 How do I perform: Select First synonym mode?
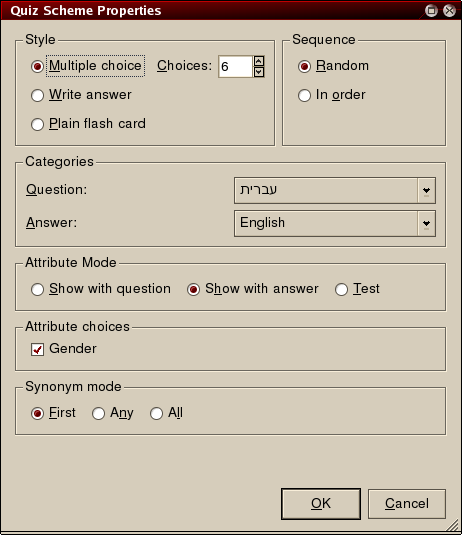37,414
